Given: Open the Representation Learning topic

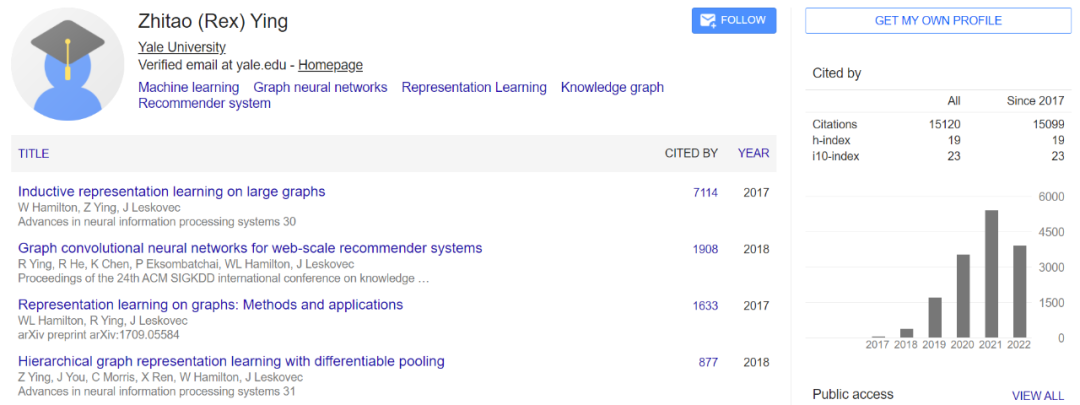Looking at the screenshot, I should point(474,87).
